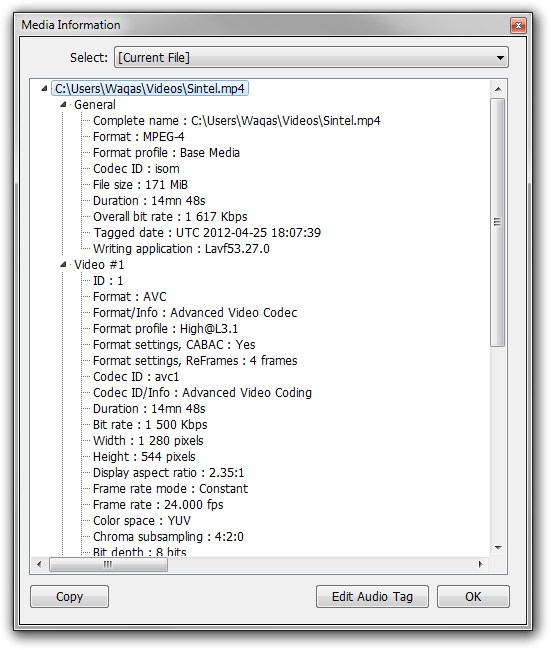
Task: Collapse the Video #1 section triangle
Action: (x=63, y=264)
